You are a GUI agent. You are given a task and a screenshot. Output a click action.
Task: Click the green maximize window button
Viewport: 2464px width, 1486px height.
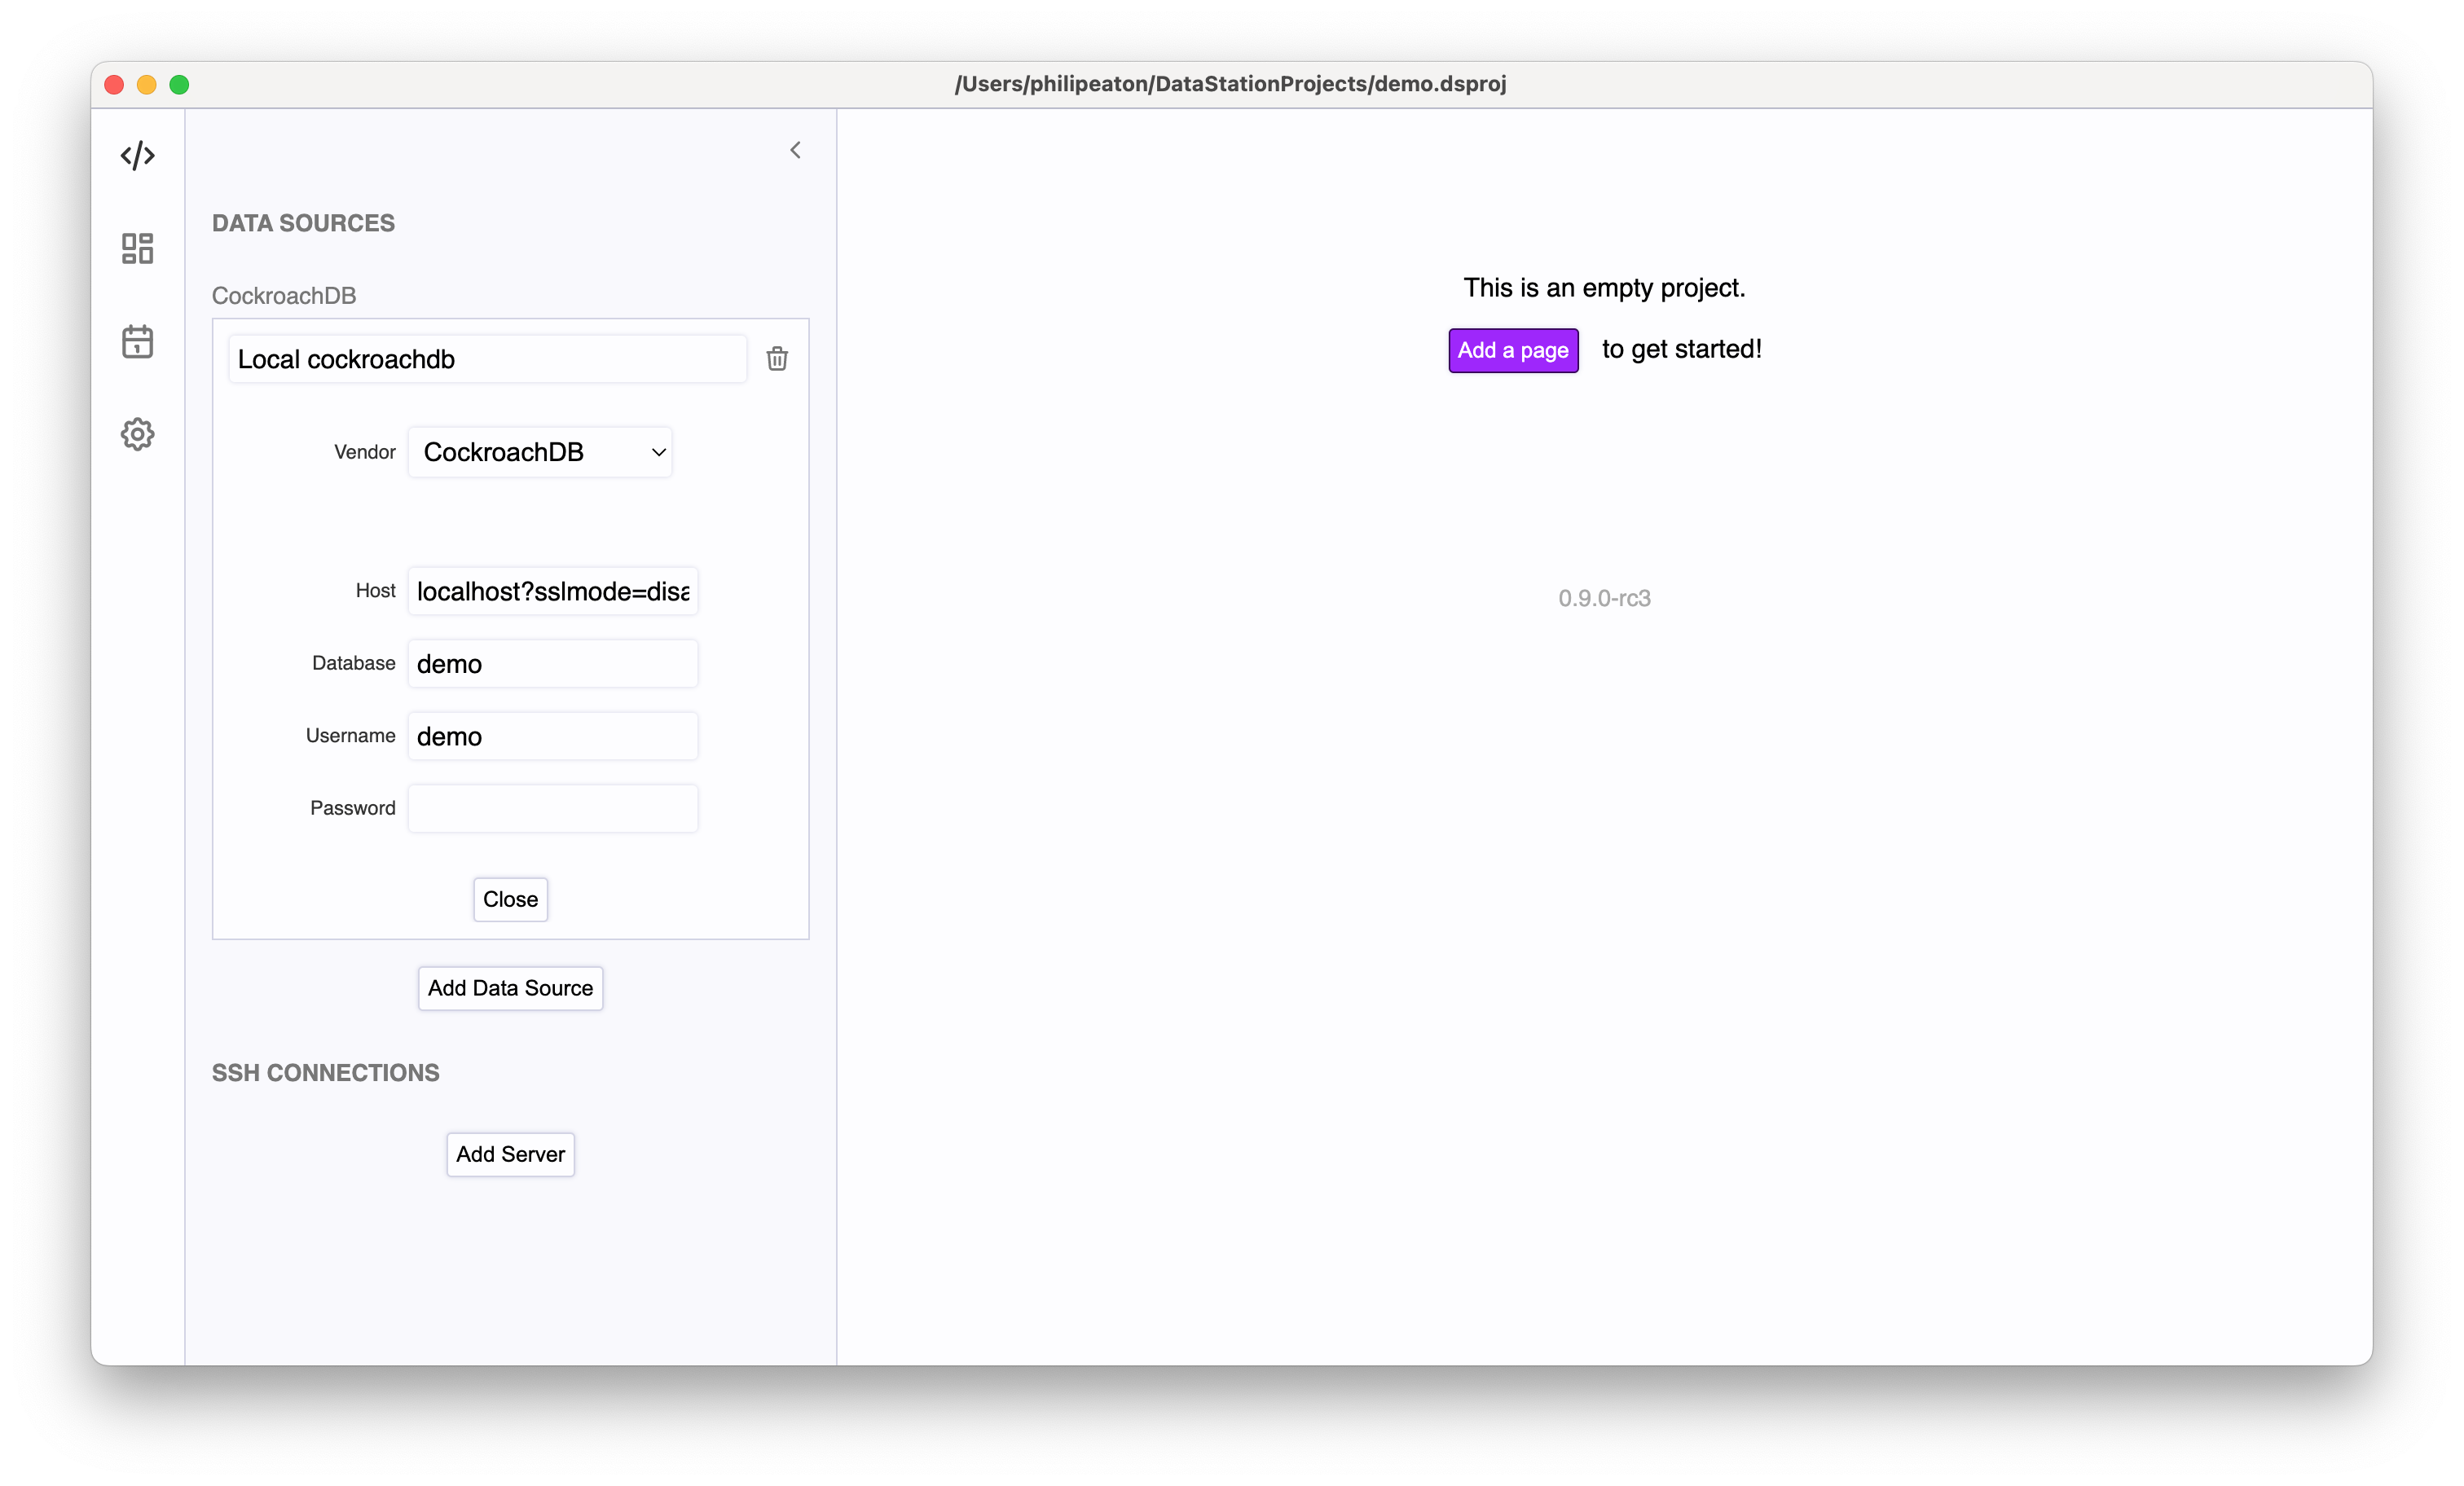click(179, 85)
